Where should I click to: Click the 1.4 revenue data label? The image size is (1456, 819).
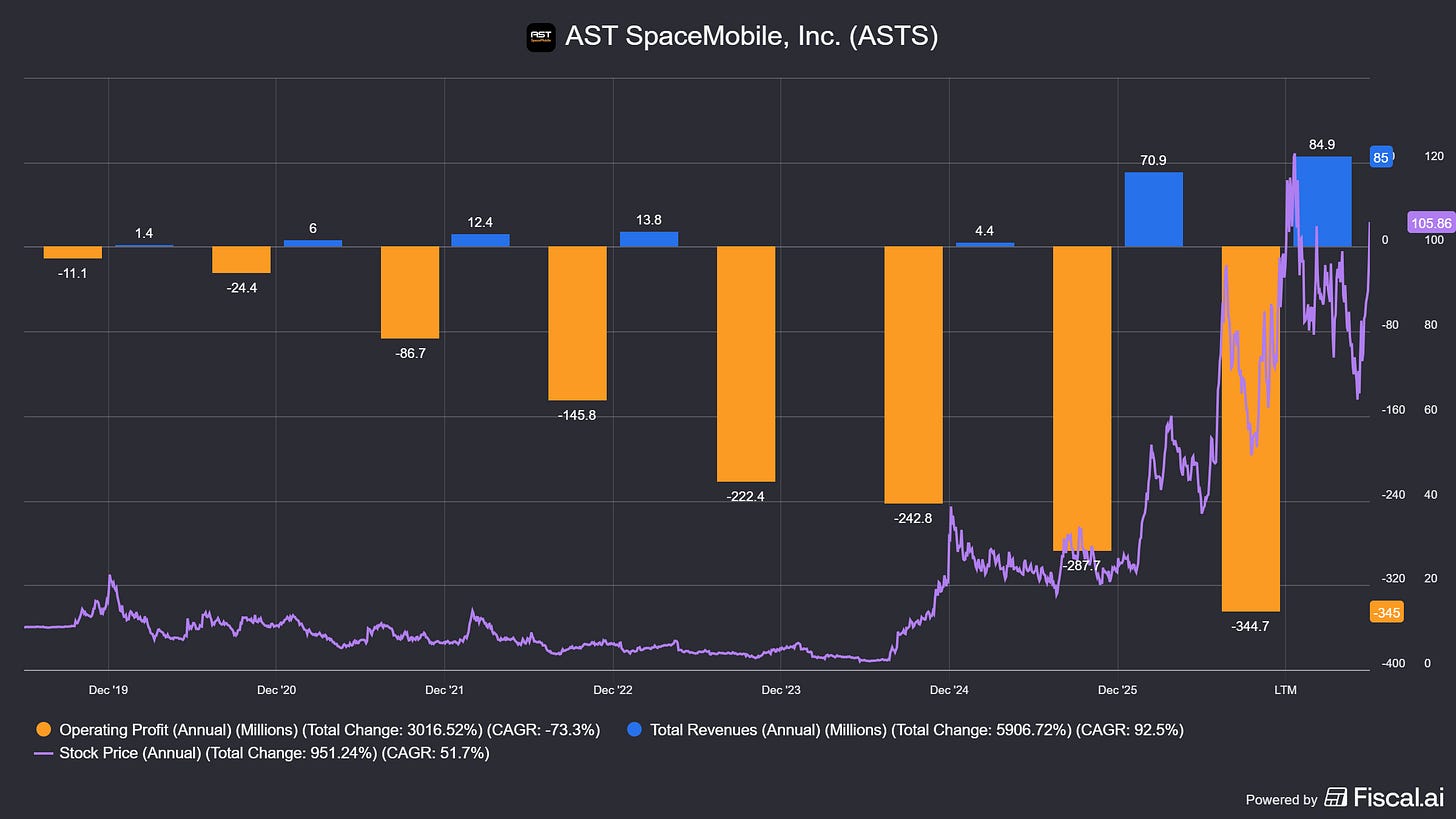[x=144, y=233]
